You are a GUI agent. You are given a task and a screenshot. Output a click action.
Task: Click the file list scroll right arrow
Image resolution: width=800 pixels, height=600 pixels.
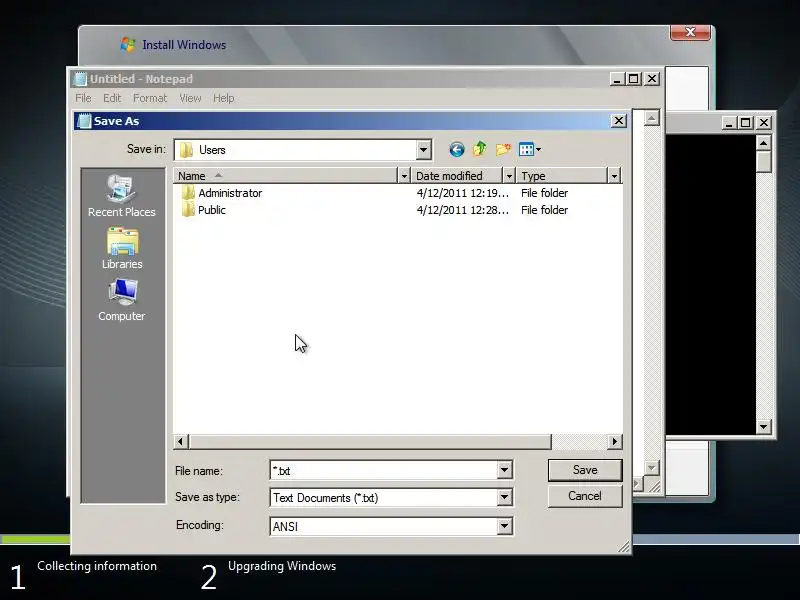coord(615,441)
